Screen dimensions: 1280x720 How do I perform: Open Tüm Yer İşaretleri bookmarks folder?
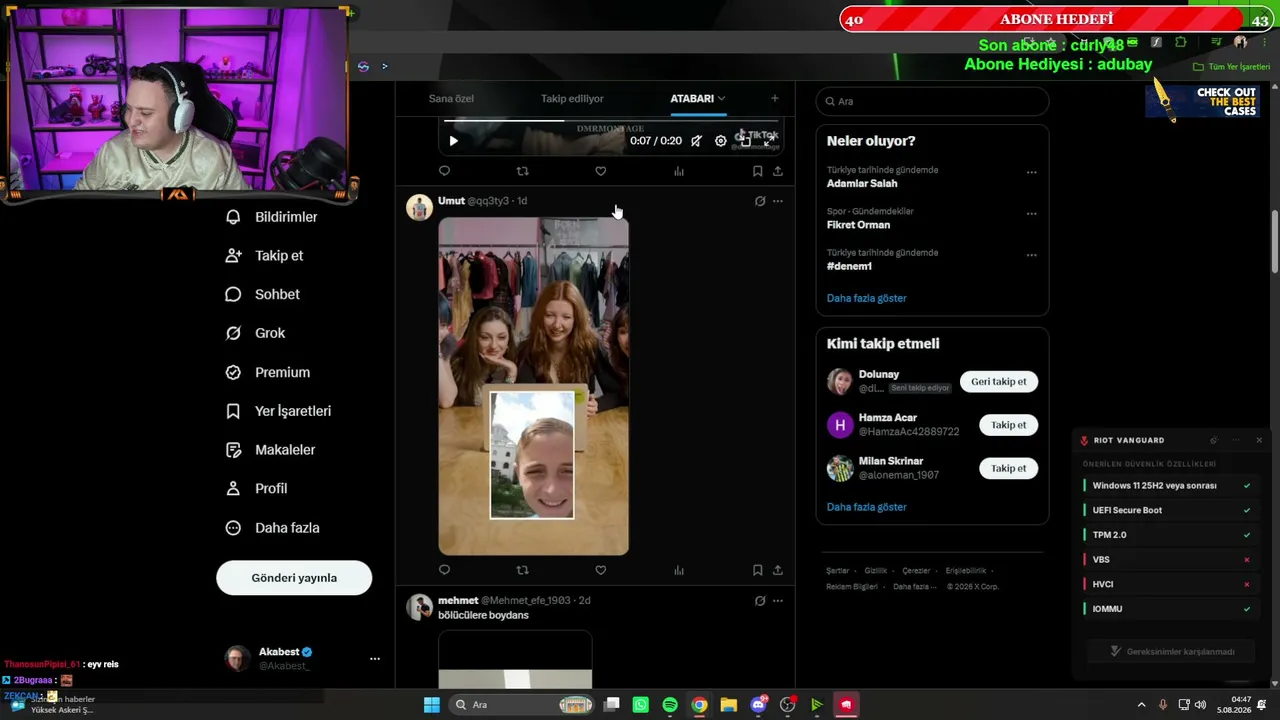click(x=1232, y=67)
